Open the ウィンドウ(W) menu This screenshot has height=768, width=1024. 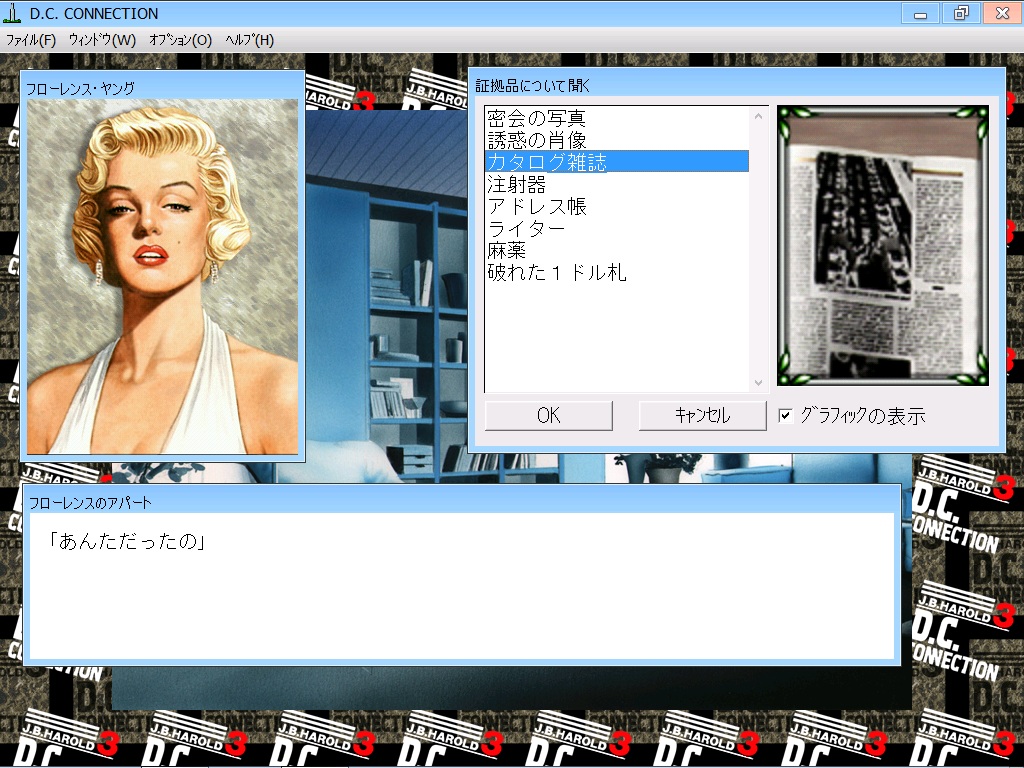102,40
